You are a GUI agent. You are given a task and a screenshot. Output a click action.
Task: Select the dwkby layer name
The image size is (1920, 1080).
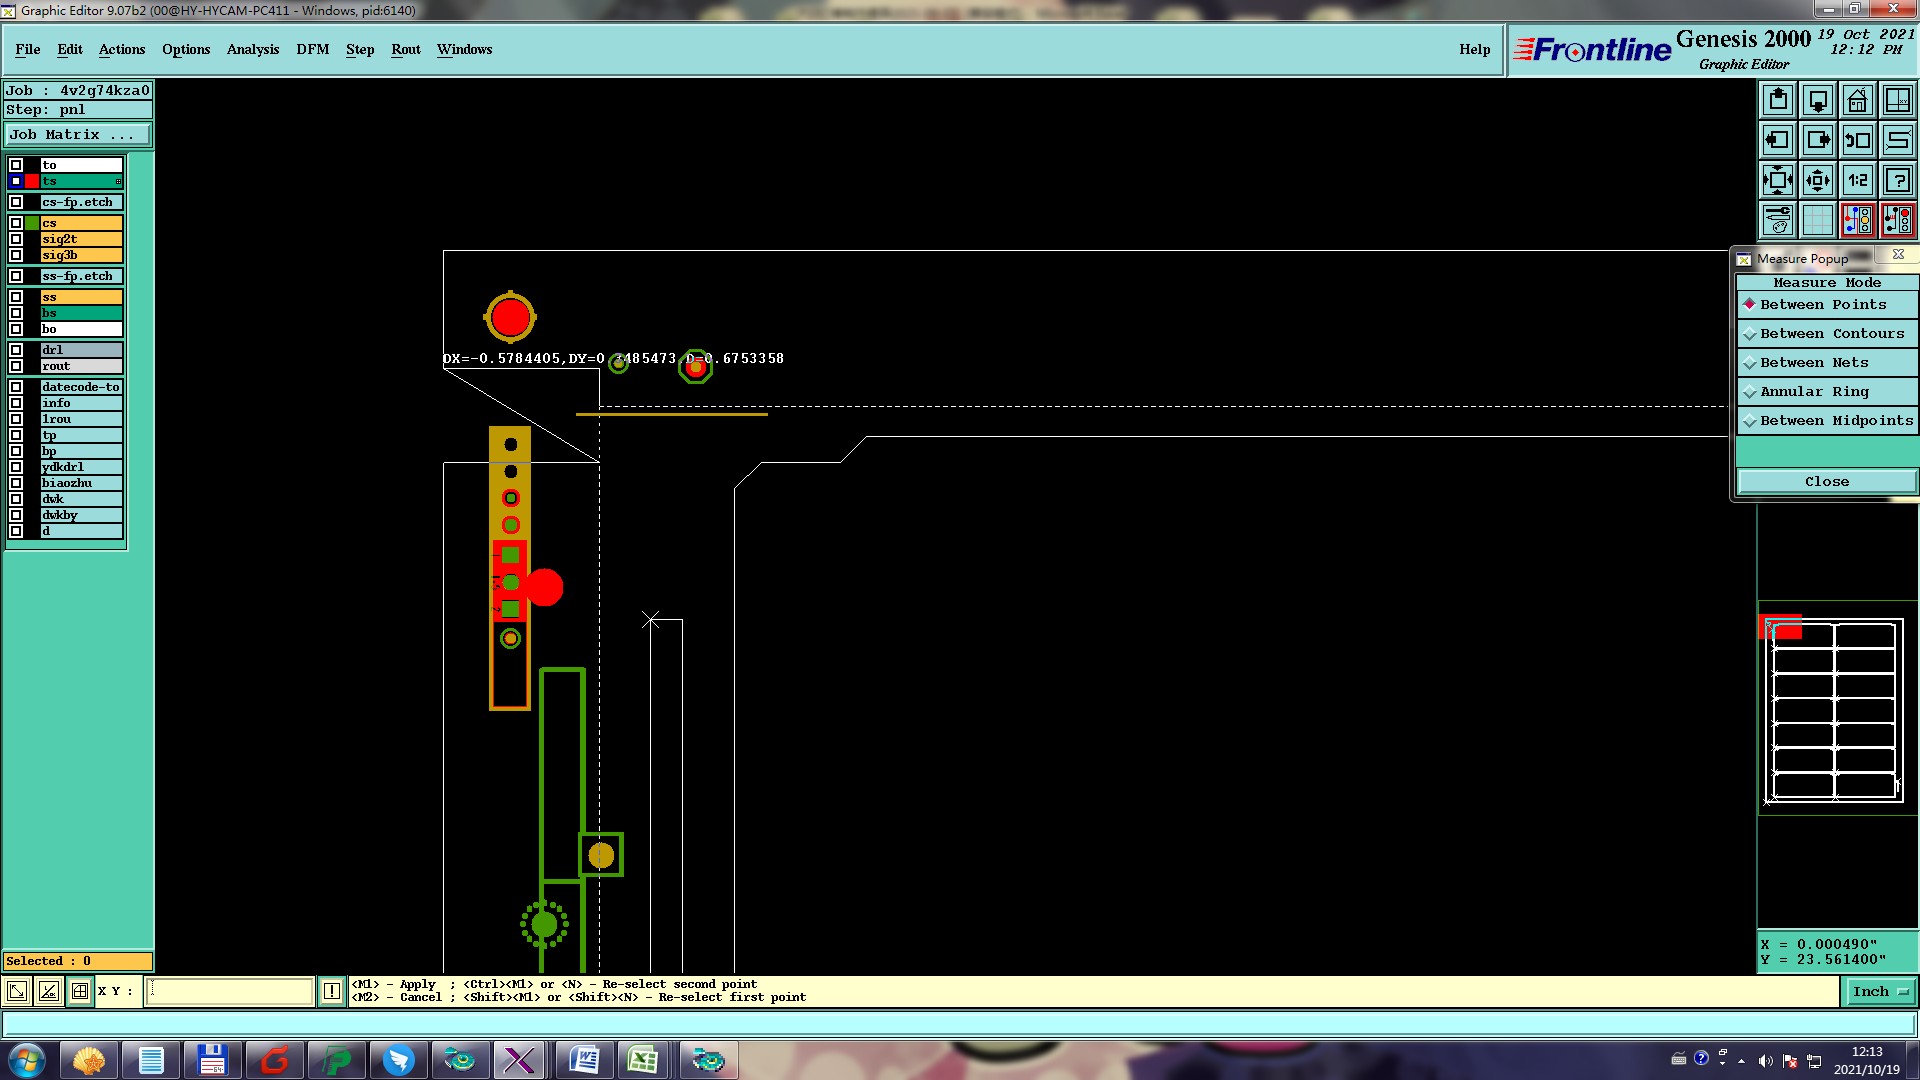[81, 515]
